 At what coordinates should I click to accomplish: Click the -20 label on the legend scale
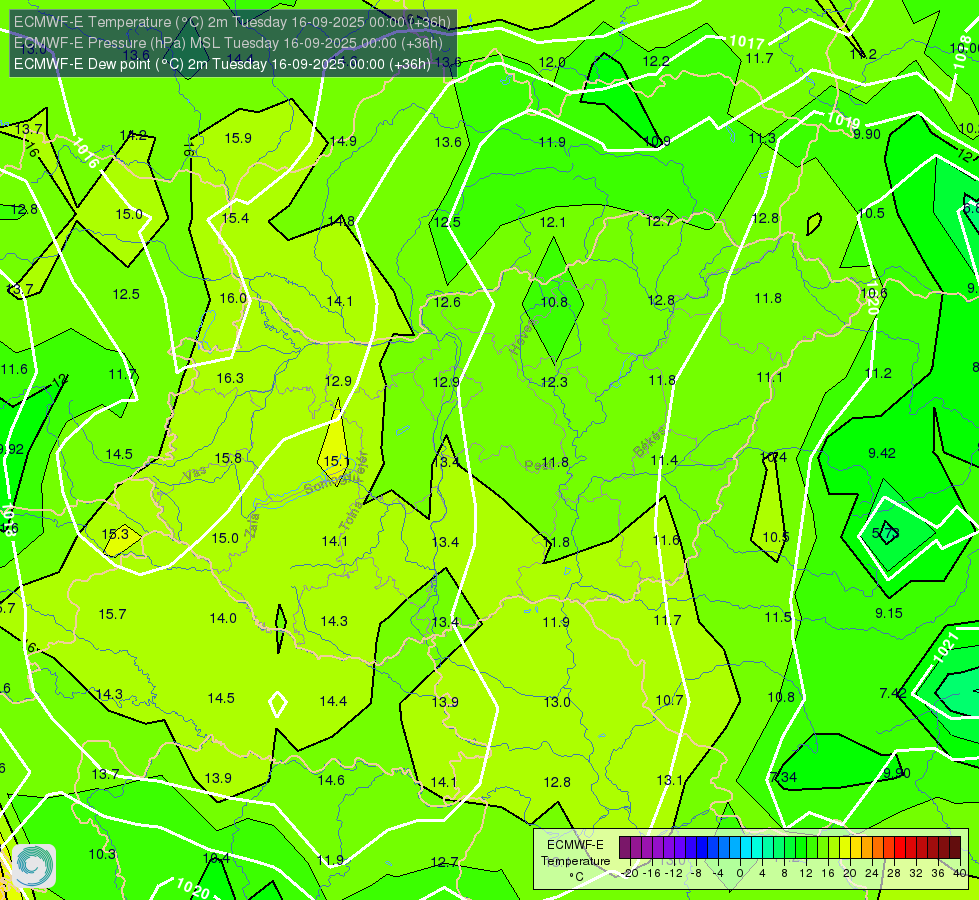click(x=631, y=873)
